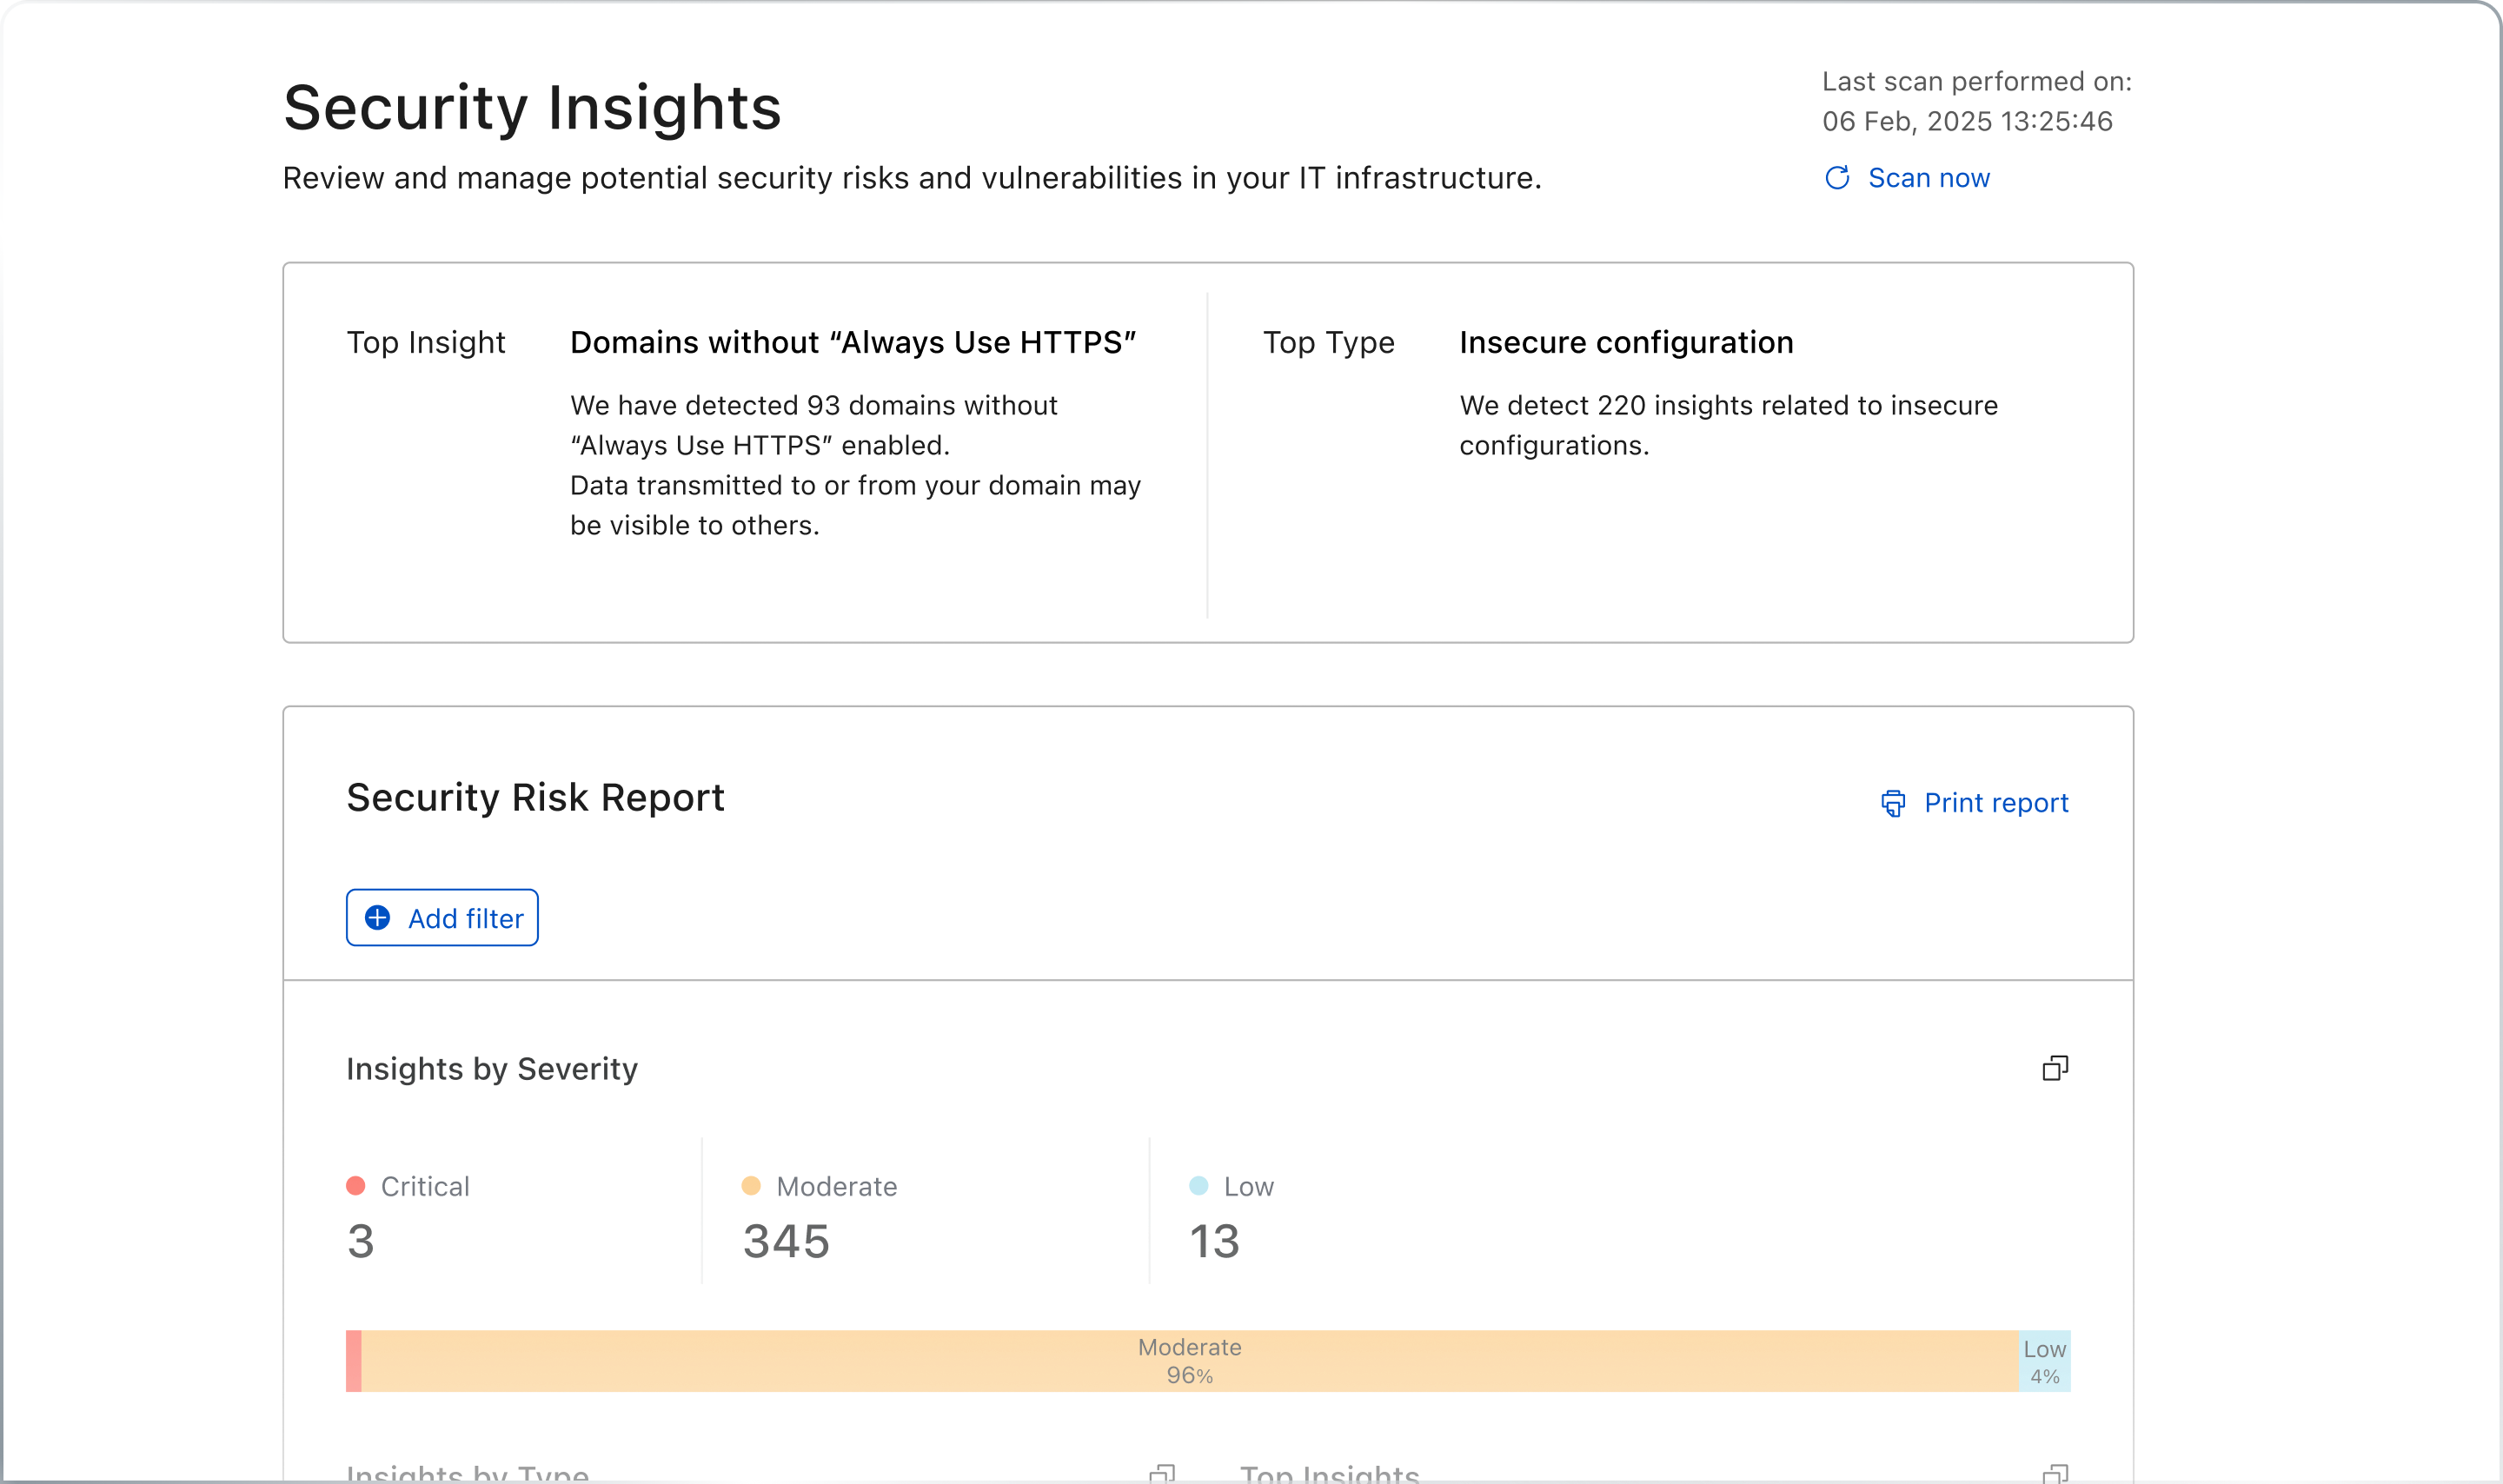Click the red Critical severity dot

coord(355,1186)
